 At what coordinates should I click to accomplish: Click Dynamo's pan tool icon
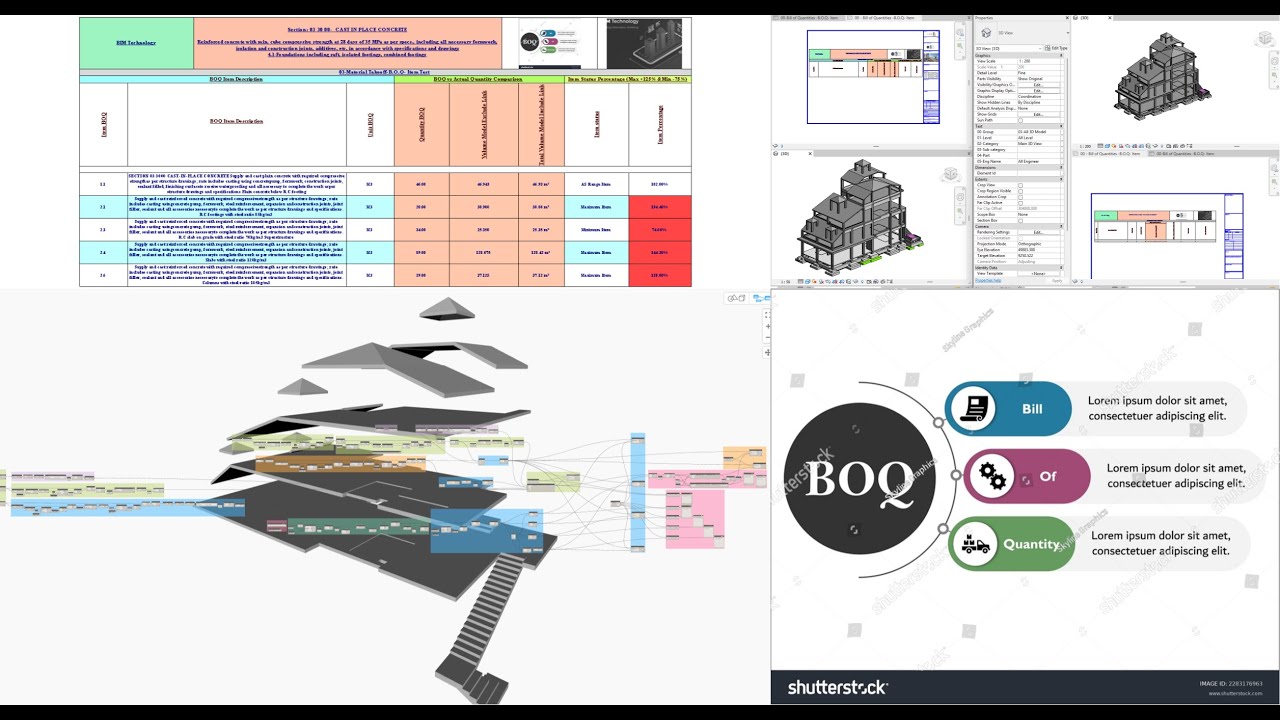coord(768,352)
